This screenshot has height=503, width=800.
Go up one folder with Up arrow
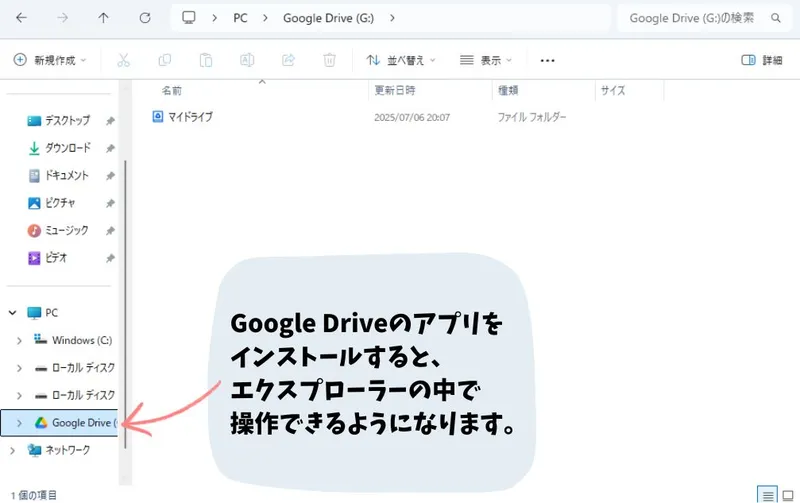(104, 18)
